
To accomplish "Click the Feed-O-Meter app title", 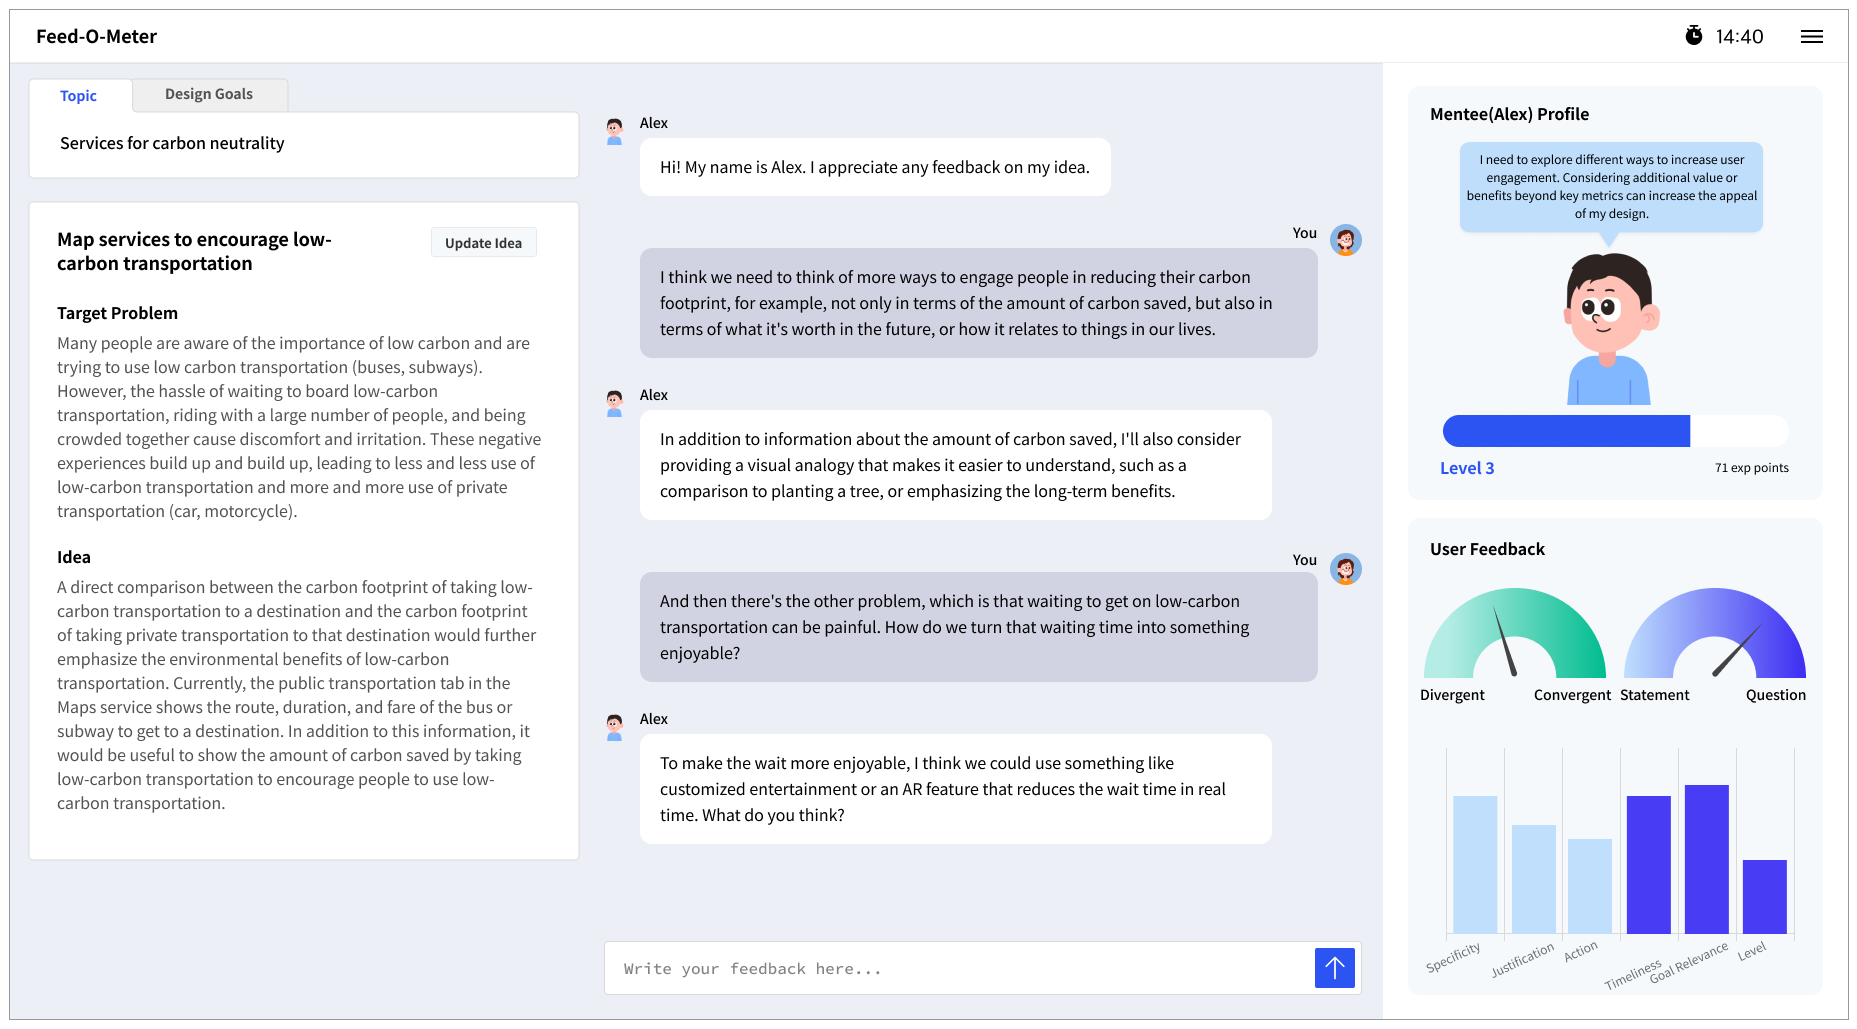I will click(x=97, y=37).
